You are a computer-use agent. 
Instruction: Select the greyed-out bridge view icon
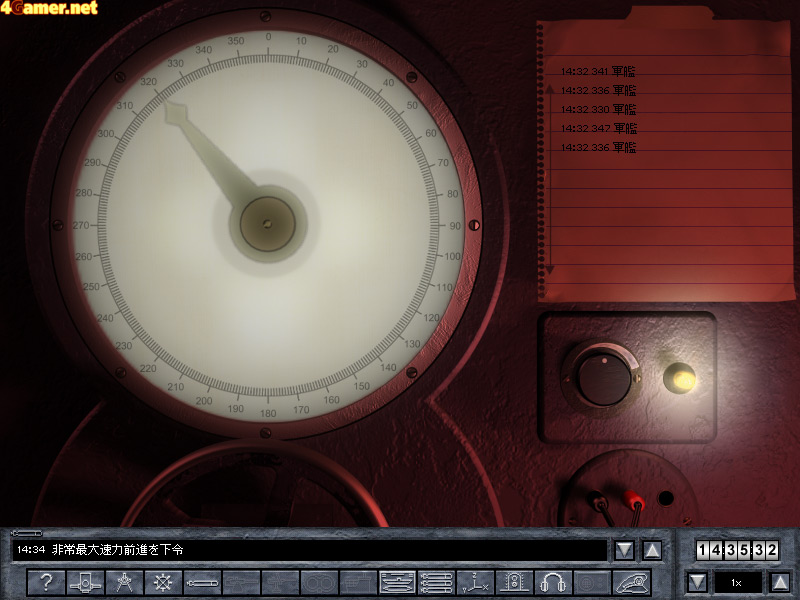pyautogui.click(x=358, y=582)
